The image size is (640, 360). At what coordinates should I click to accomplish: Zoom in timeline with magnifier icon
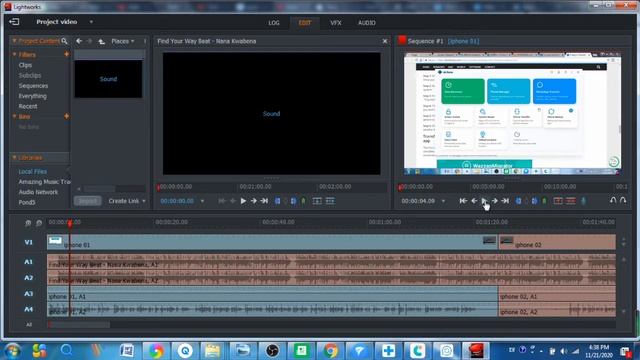point(28,223)
